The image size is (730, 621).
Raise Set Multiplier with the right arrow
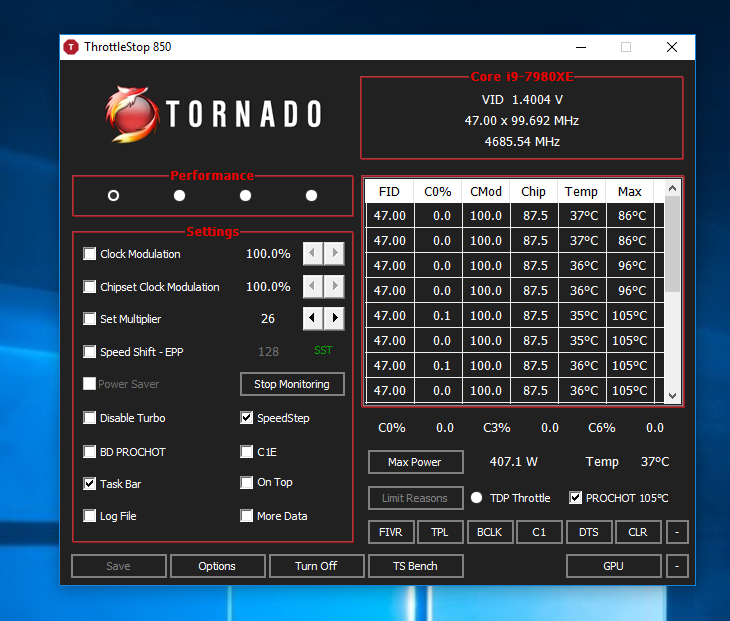click(x=334, y=318)
